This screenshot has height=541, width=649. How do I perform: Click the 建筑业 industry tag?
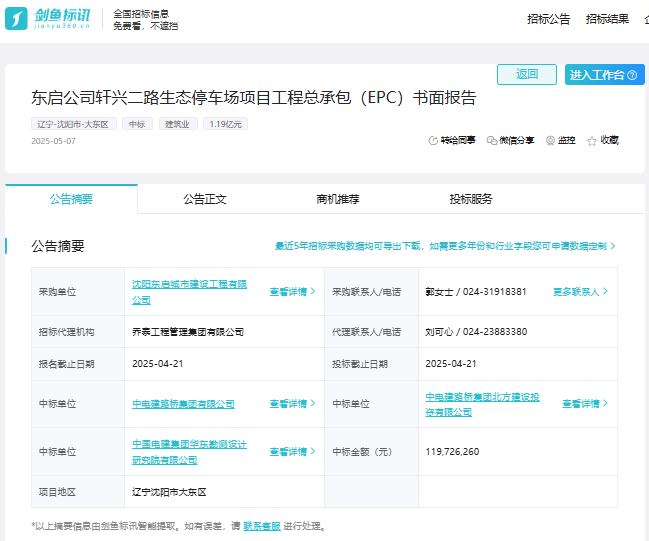coord(178,124)
